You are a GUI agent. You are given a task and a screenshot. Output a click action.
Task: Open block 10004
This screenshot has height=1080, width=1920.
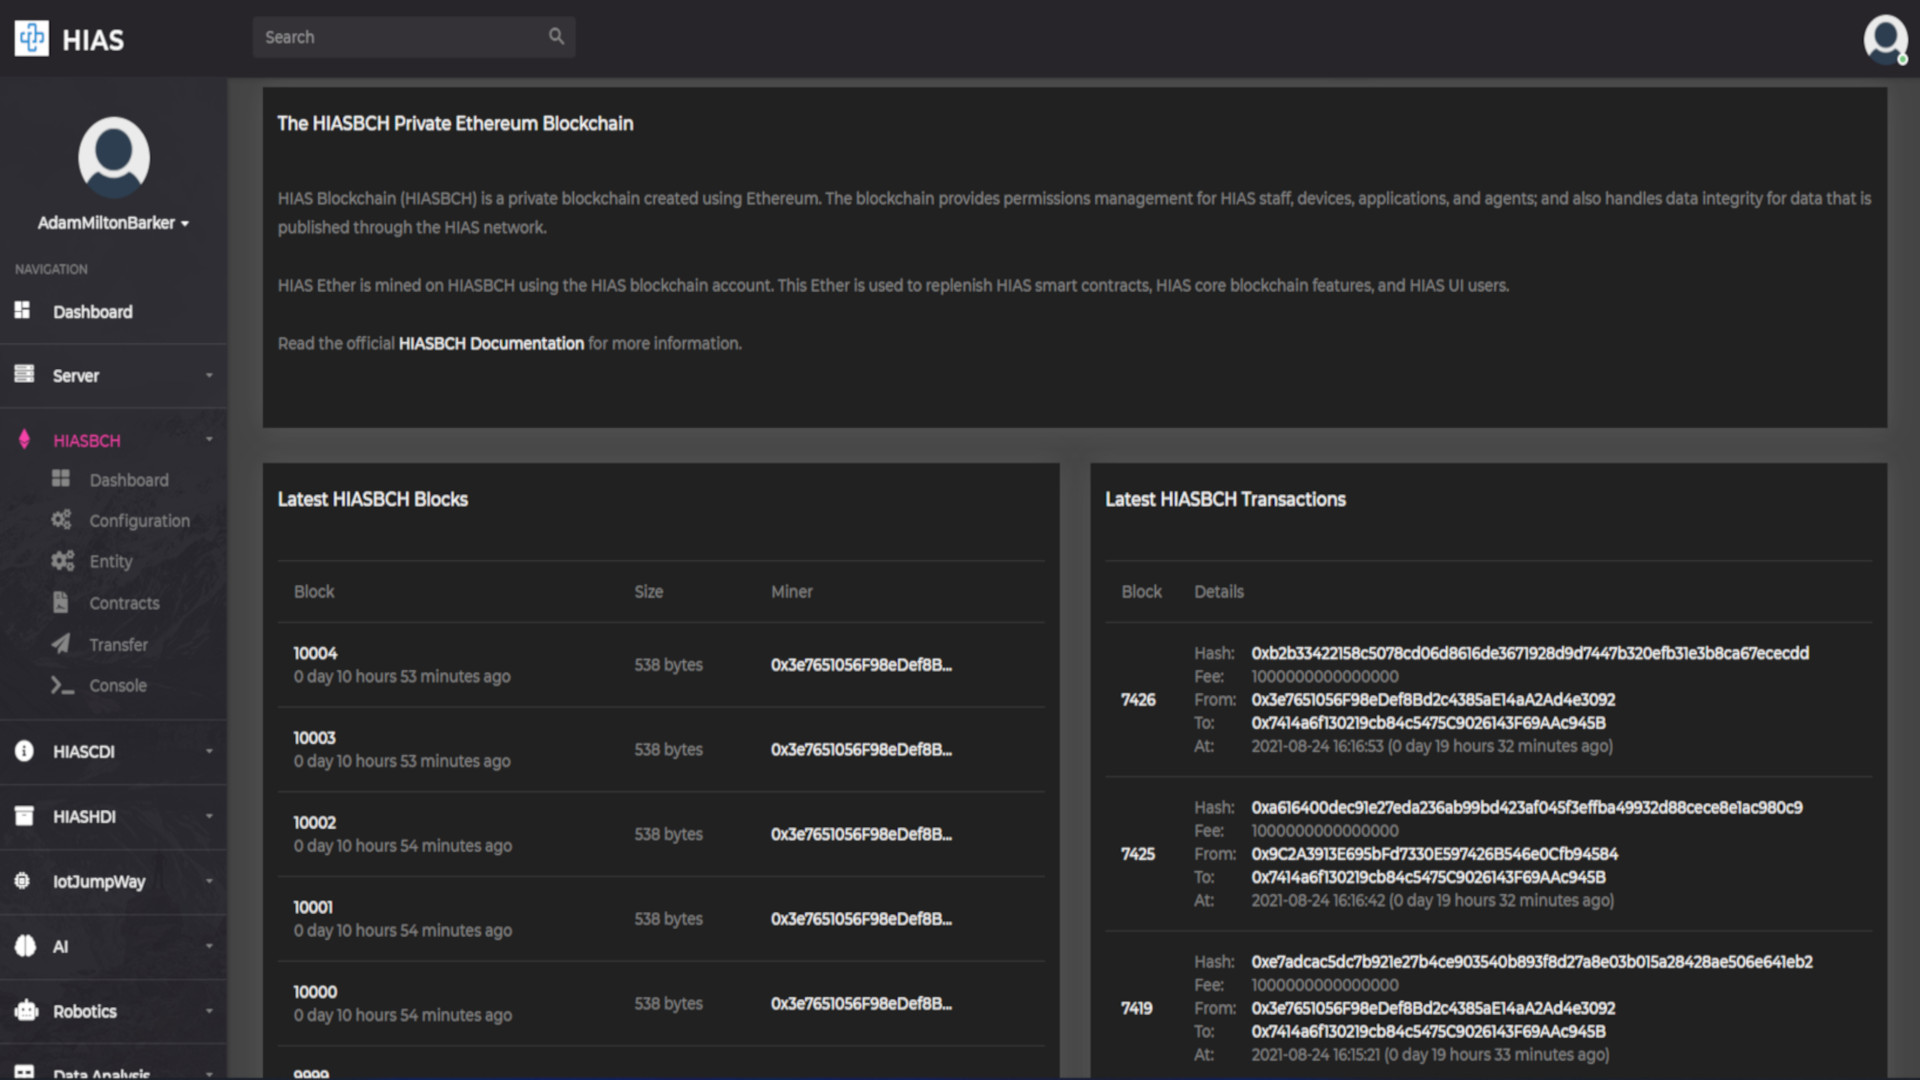[x=315, y=653]
